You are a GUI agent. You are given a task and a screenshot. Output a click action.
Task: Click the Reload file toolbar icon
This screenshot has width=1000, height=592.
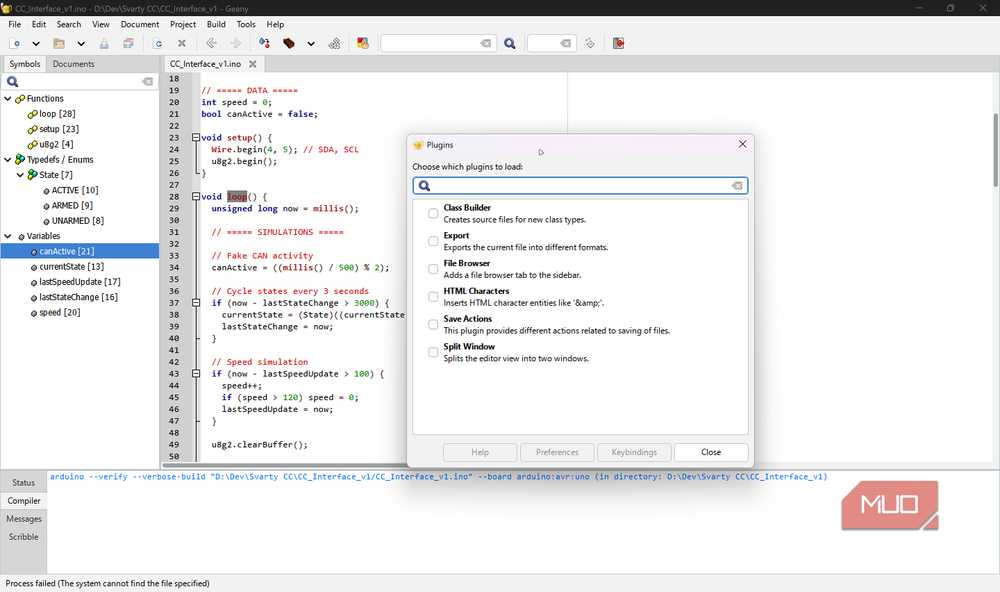(158, 43)
